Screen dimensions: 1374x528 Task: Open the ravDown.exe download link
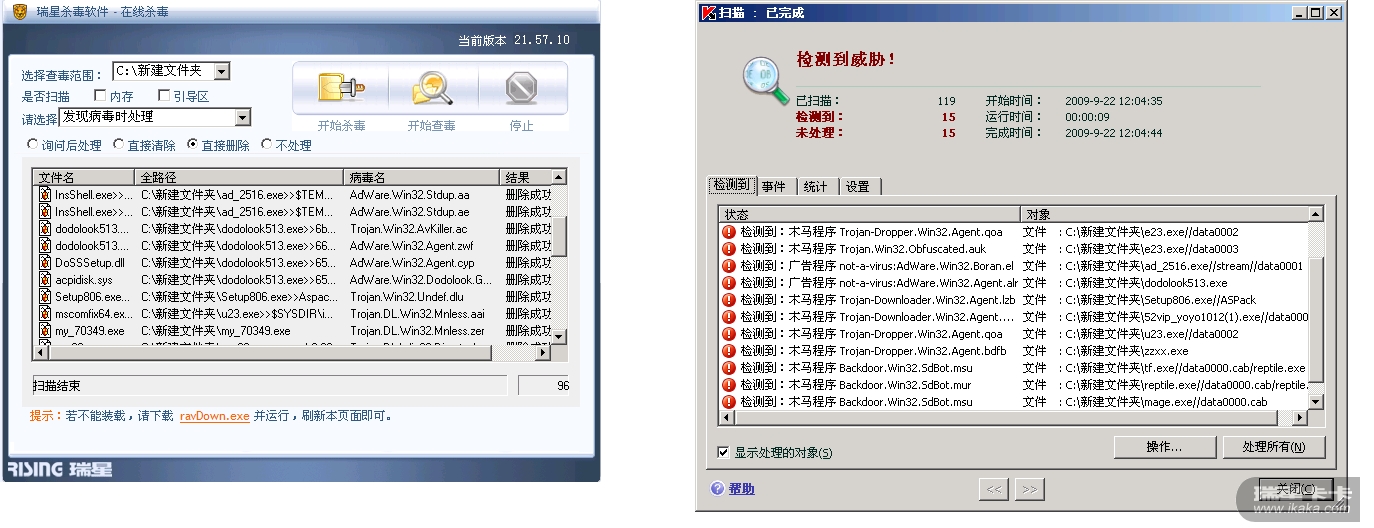[x=214, y=416]
